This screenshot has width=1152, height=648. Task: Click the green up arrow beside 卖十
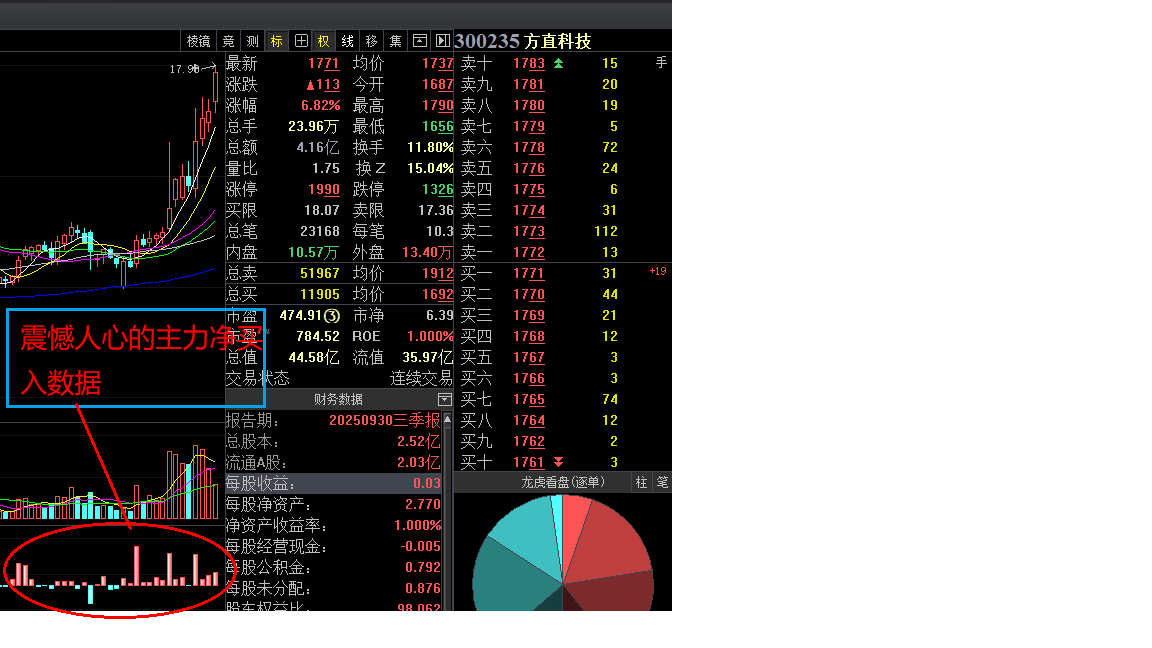(x=558, y=63)
